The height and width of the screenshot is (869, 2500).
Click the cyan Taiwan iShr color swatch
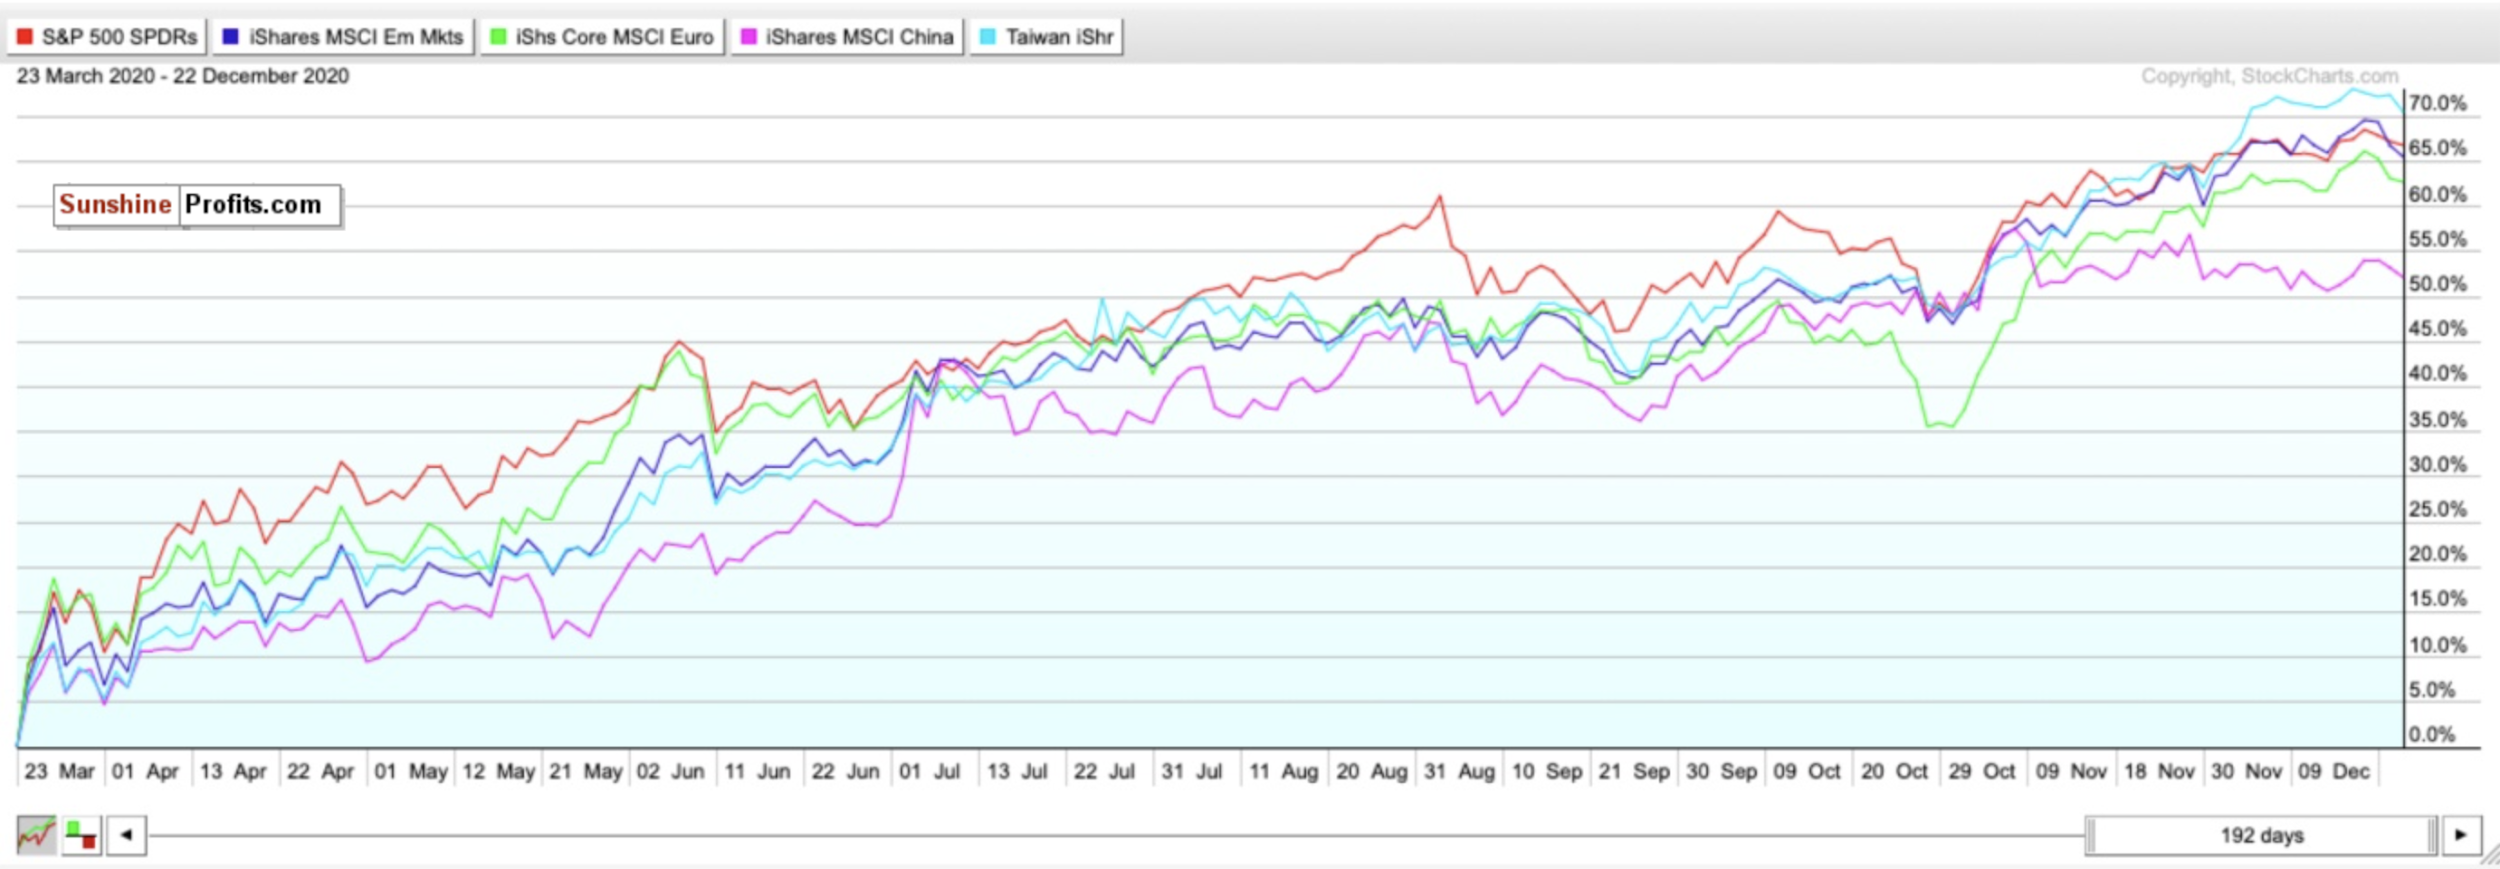point(987,37)
